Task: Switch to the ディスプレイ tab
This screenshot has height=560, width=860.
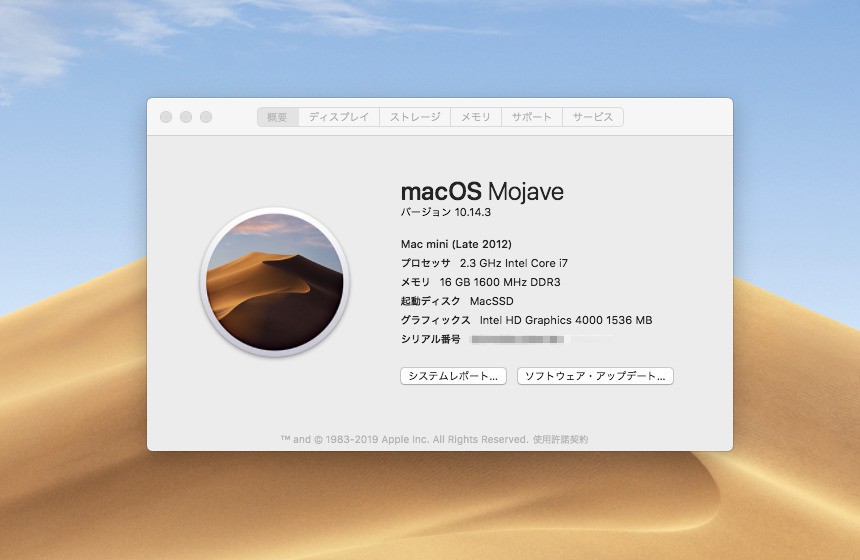Action: pyautogui.click(x=339, y=117)
